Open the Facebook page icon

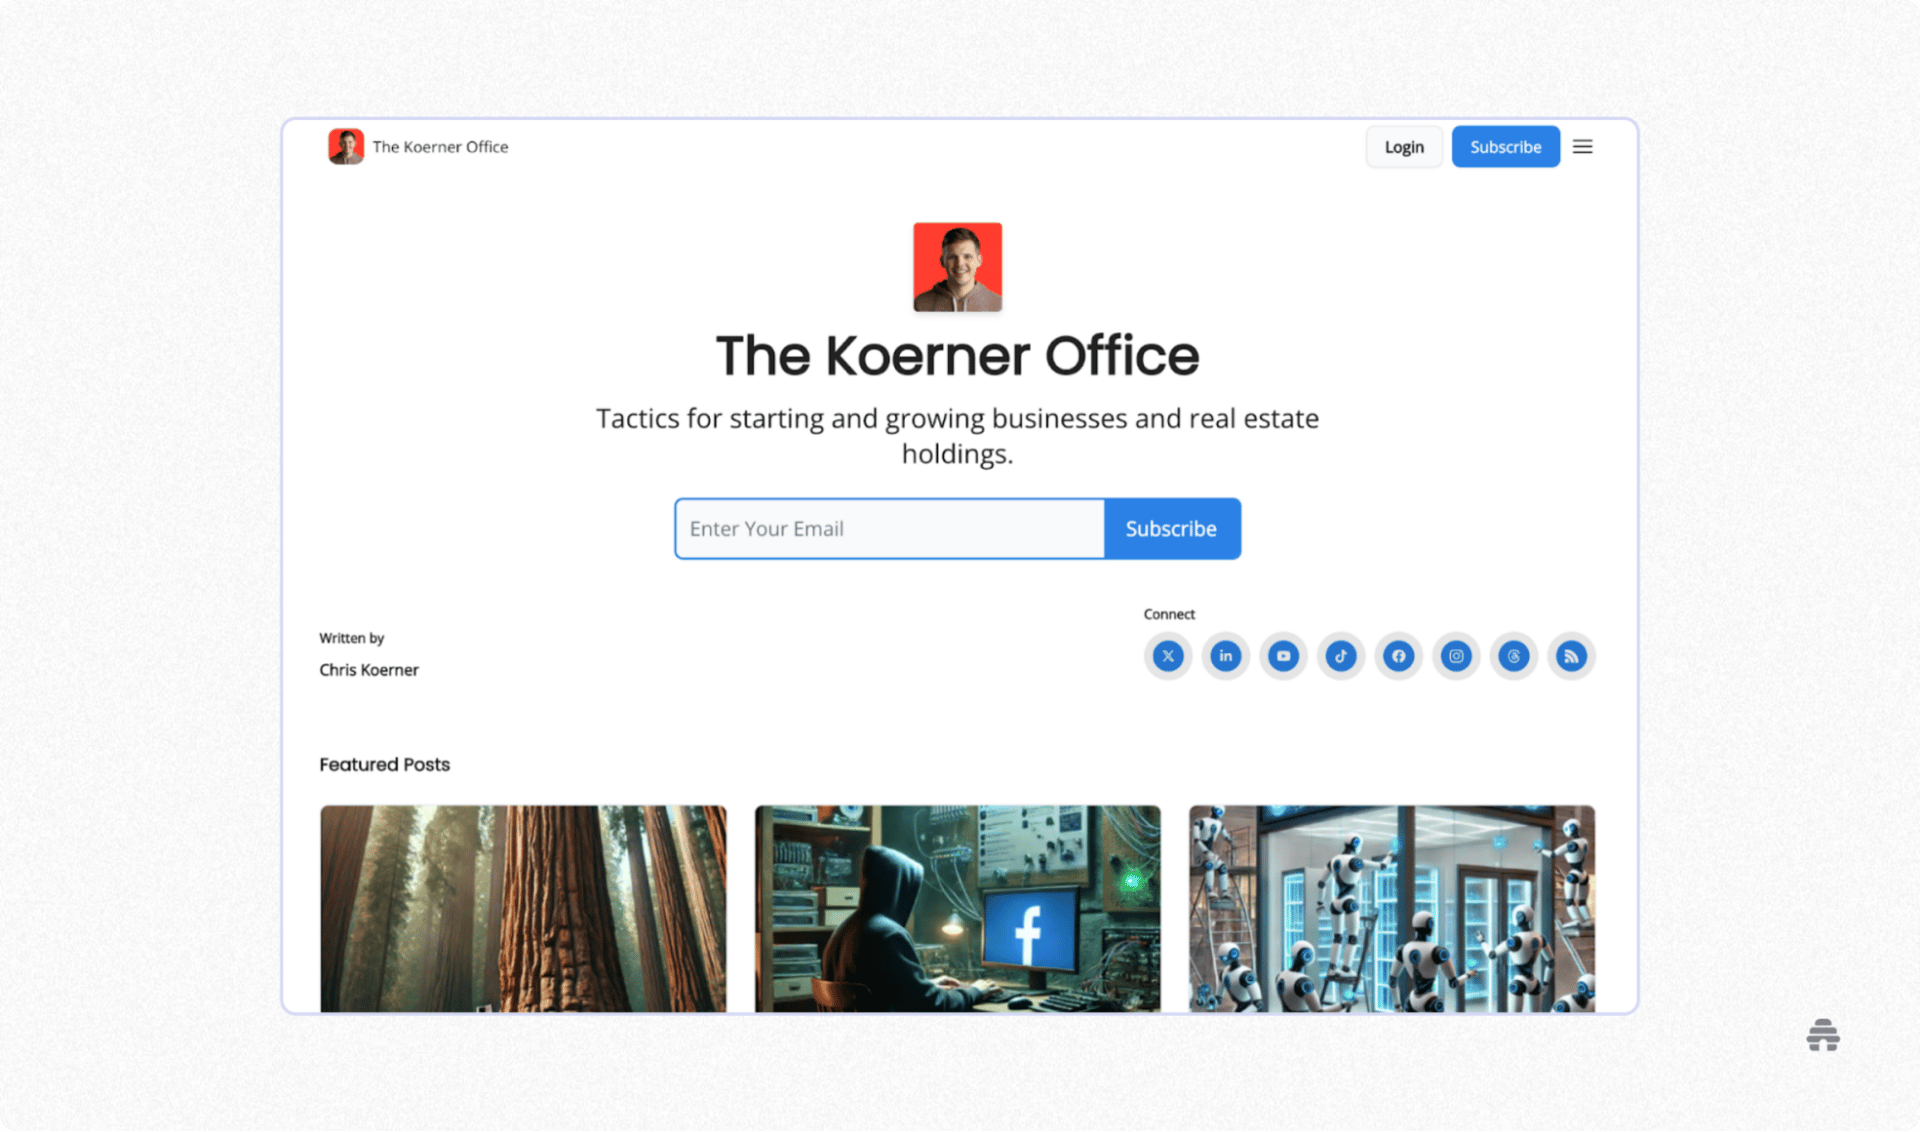coord(1398,656)
